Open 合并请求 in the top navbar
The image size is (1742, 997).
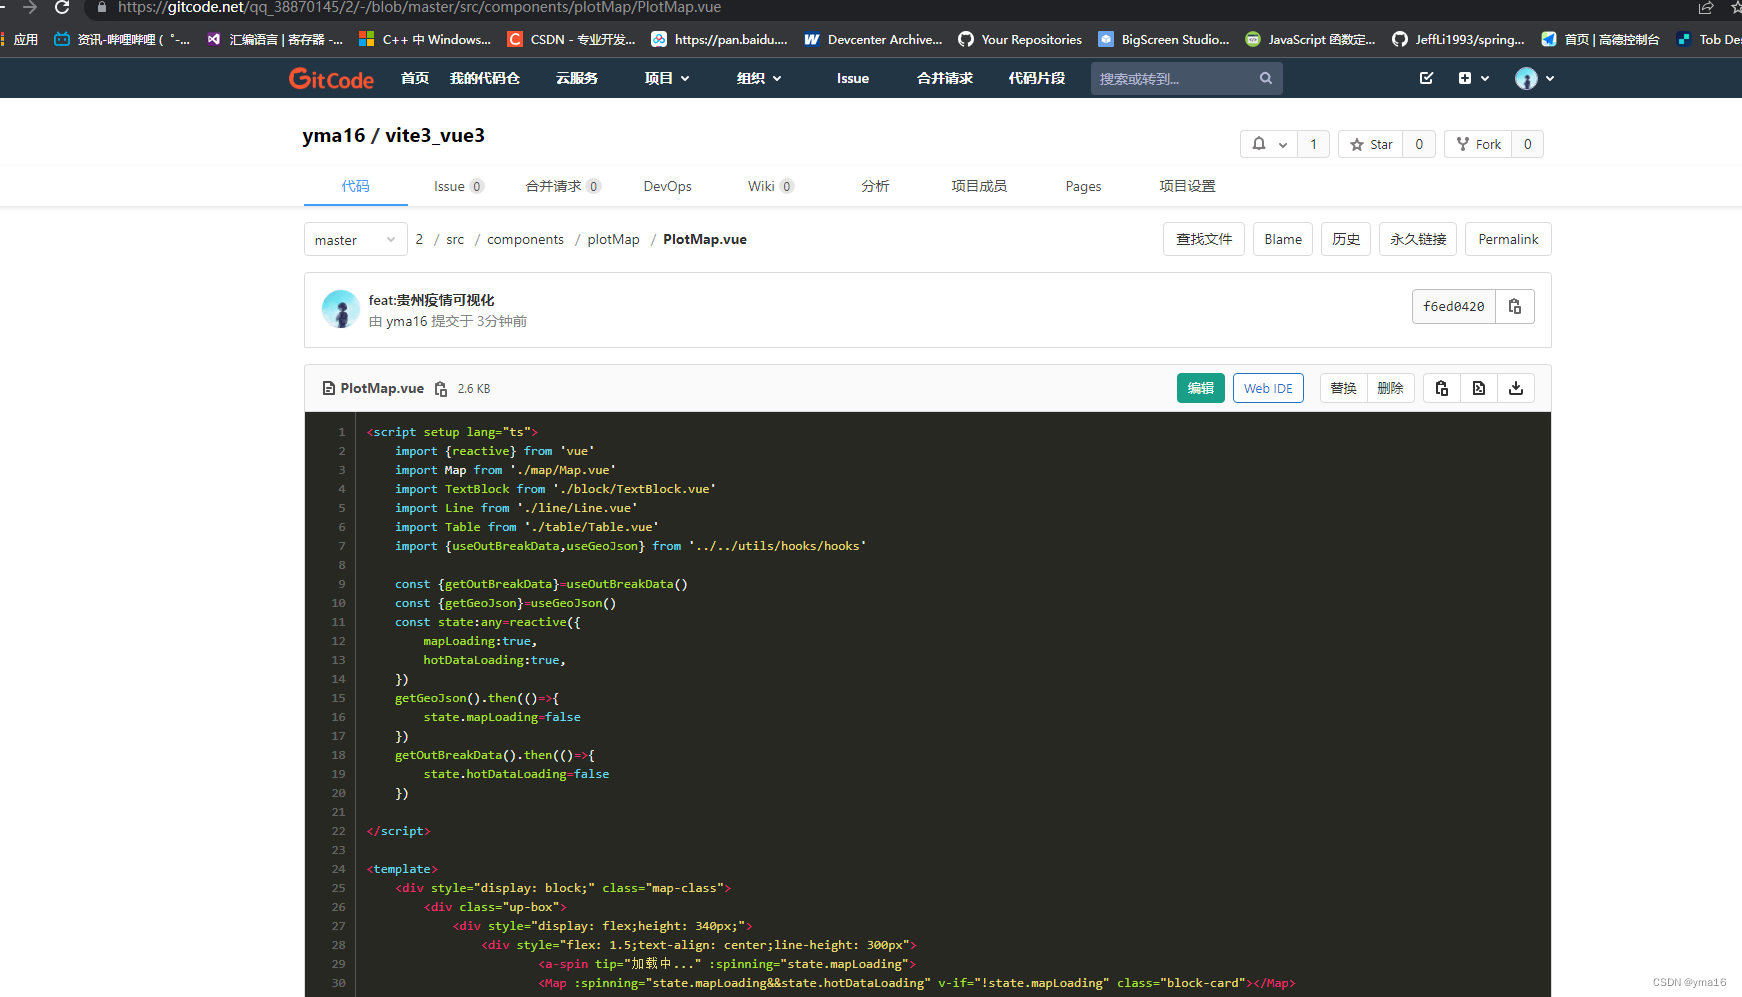[x=945, y=78]
